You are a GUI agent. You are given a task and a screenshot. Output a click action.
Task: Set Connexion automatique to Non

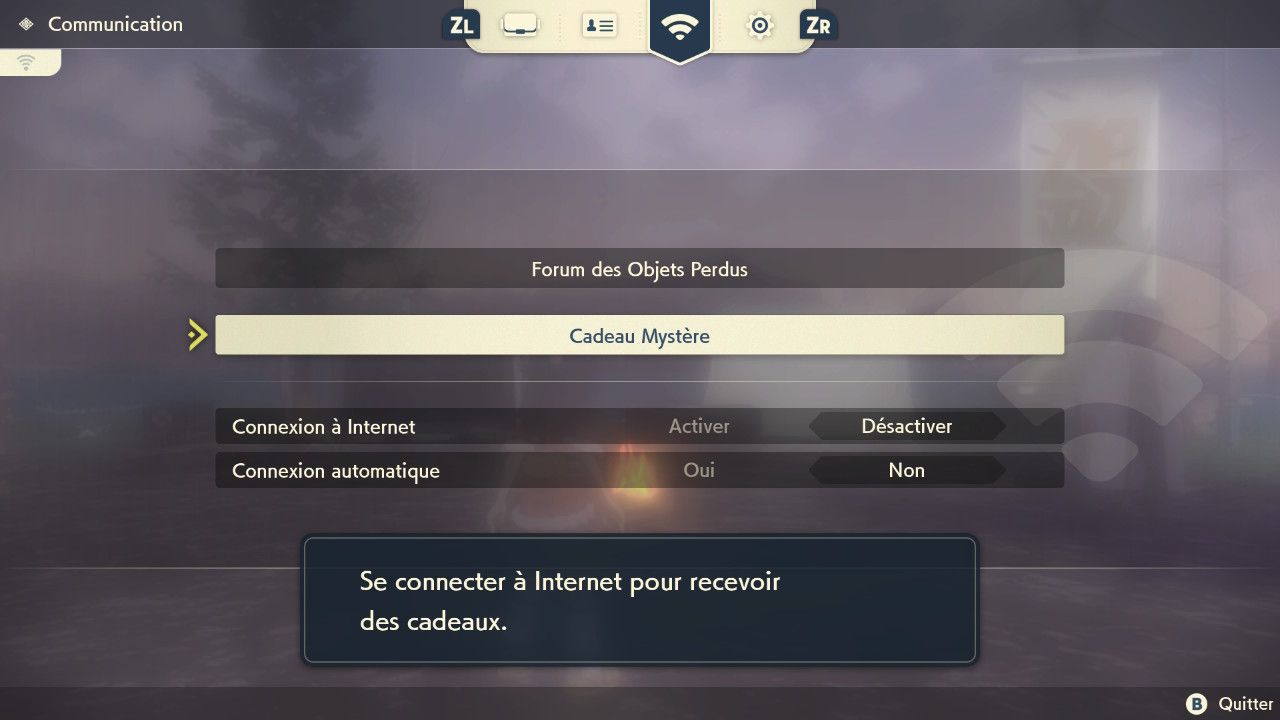click(x=907, y=470)
